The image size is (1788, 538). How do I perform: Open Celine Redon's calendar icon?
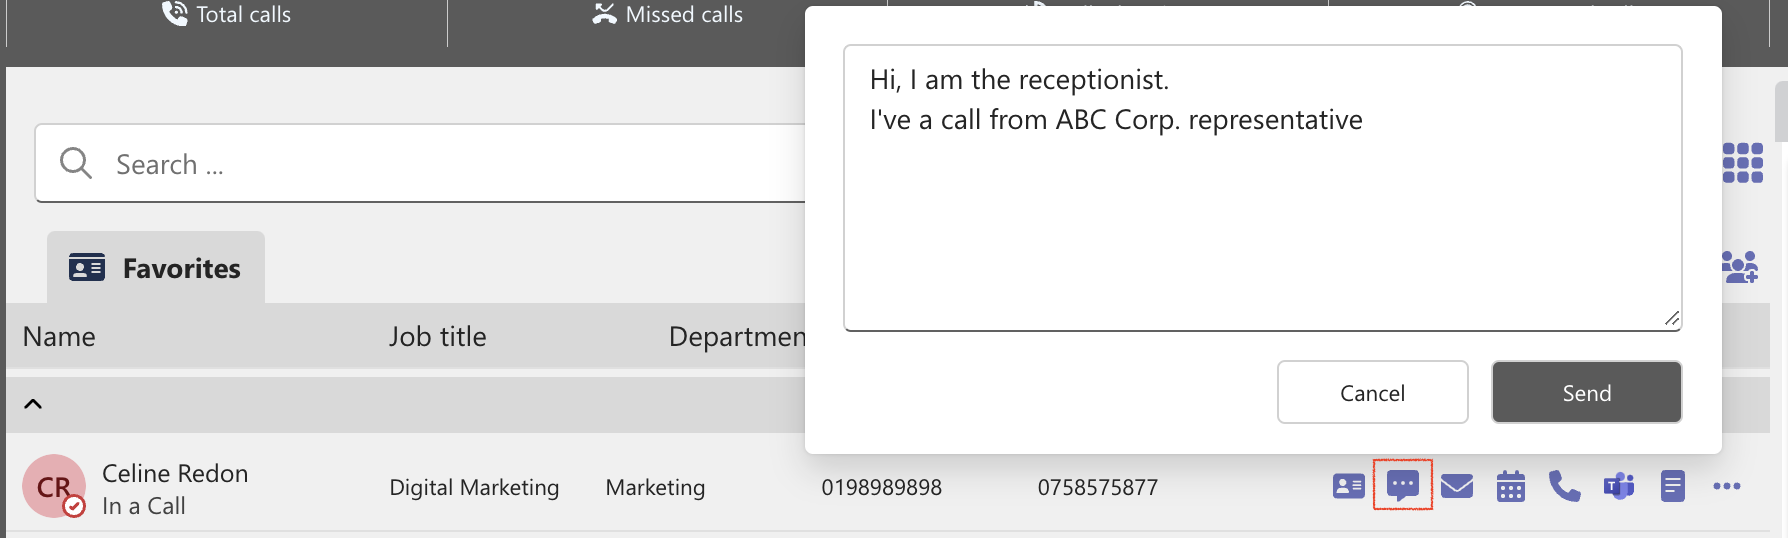point(1511,487)
